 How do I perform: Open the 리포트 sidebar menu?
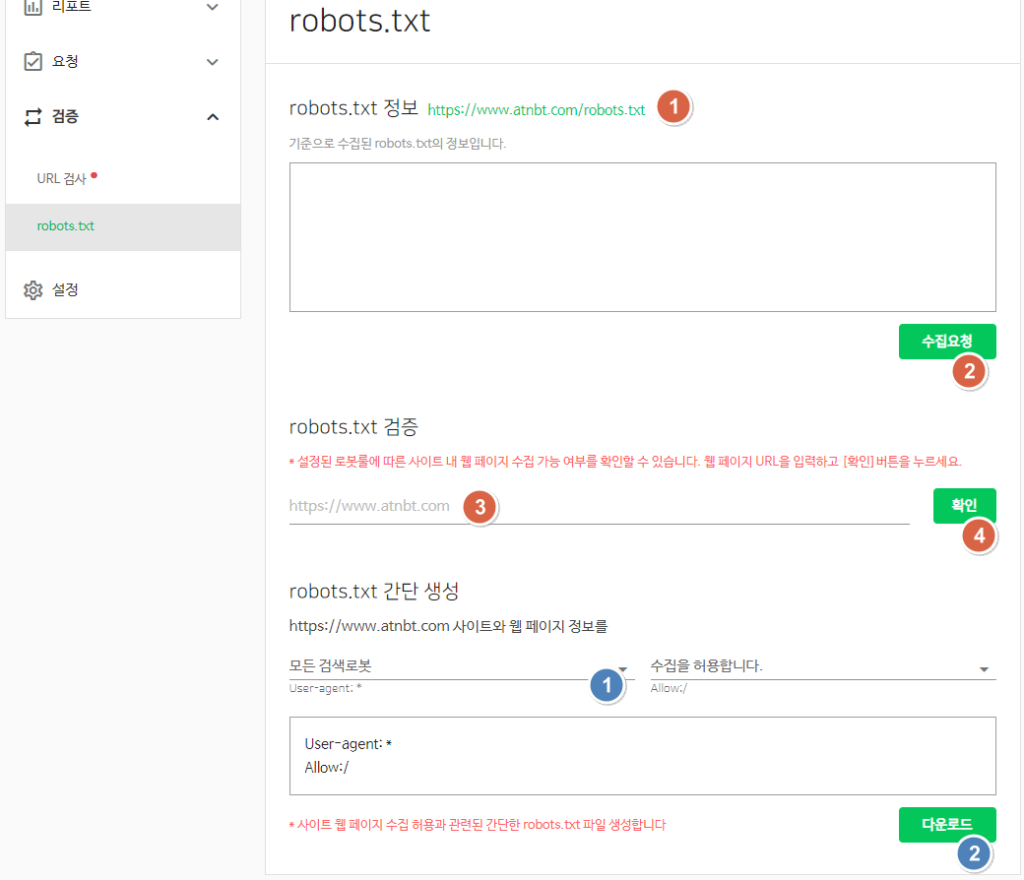point(123,8)
